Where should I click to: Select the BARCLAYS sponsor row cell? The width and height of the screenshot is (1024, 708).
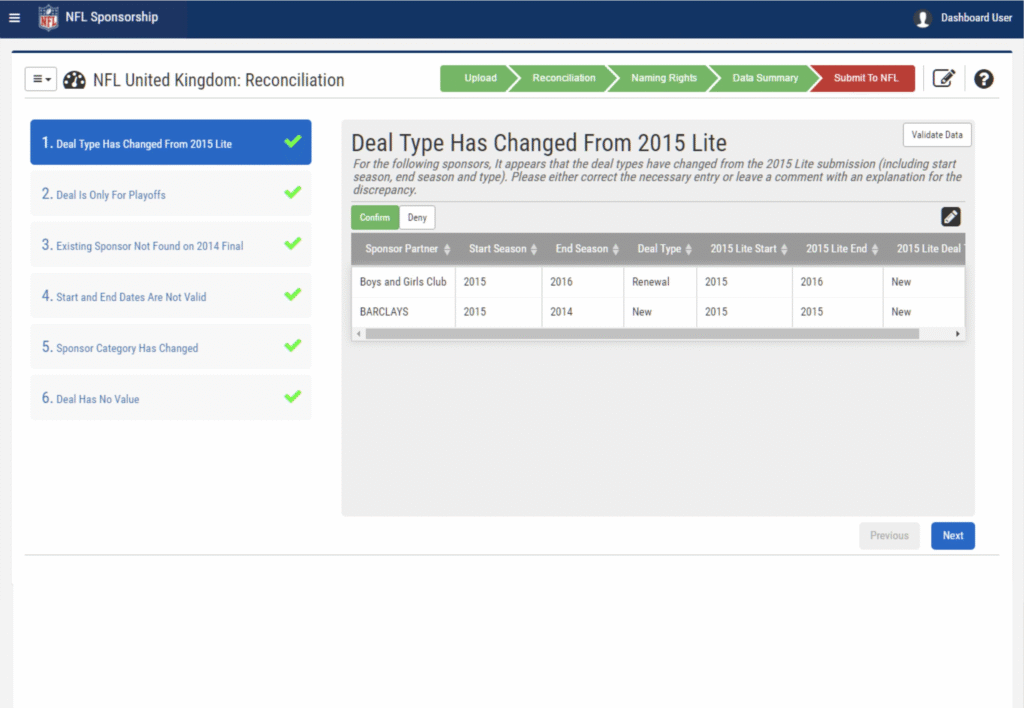pos(384,312)
